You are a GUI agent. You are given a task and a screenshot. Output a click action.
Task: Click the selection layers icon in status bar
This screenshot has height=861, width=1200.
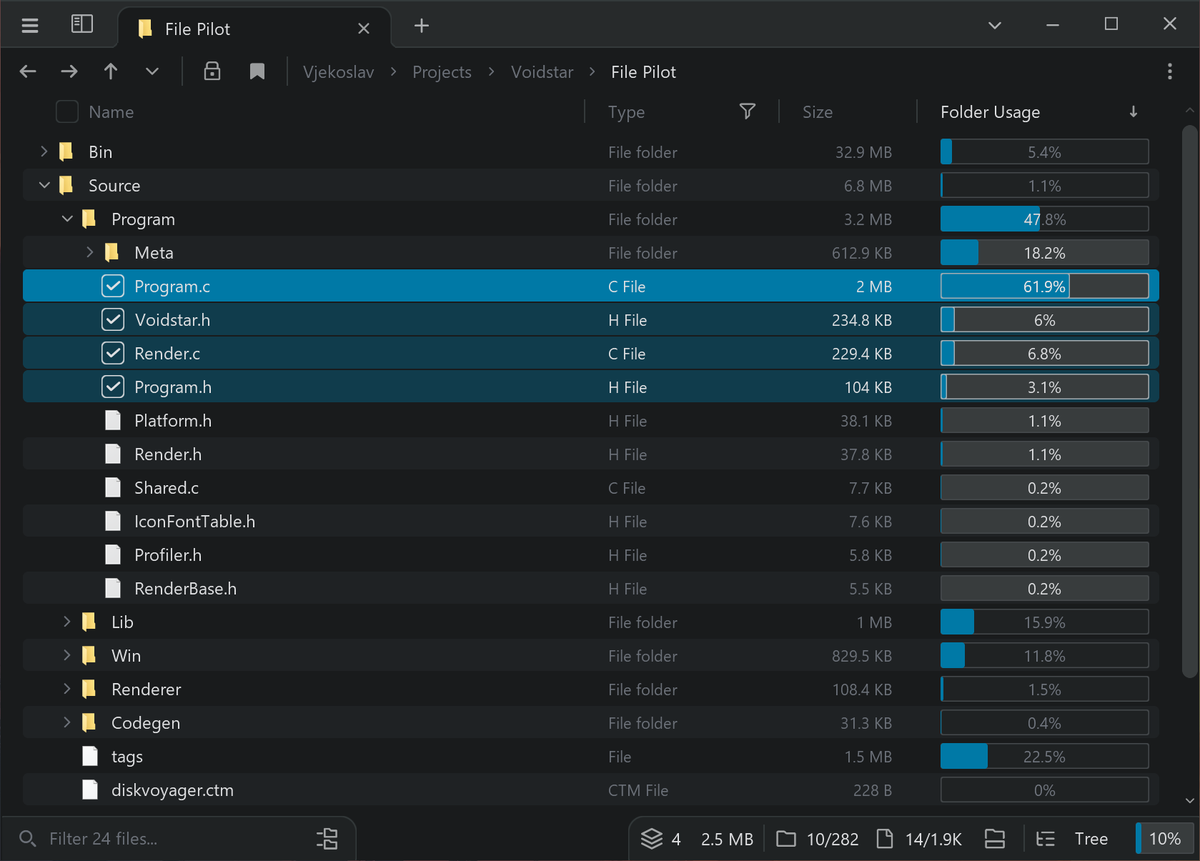click(x=652, y=839)
